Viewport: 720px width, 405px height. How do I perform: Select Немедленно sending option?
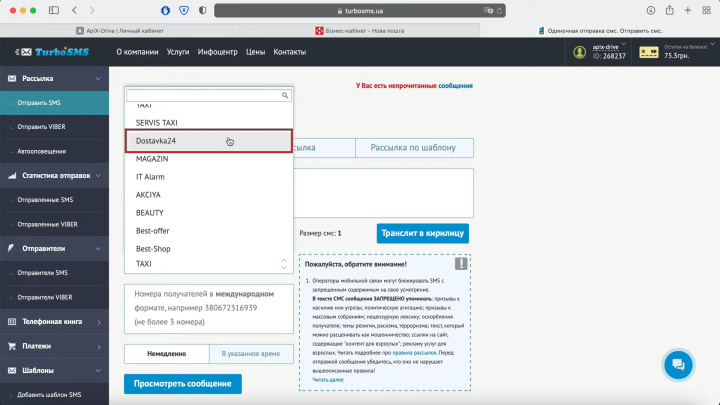coord(167,354)
